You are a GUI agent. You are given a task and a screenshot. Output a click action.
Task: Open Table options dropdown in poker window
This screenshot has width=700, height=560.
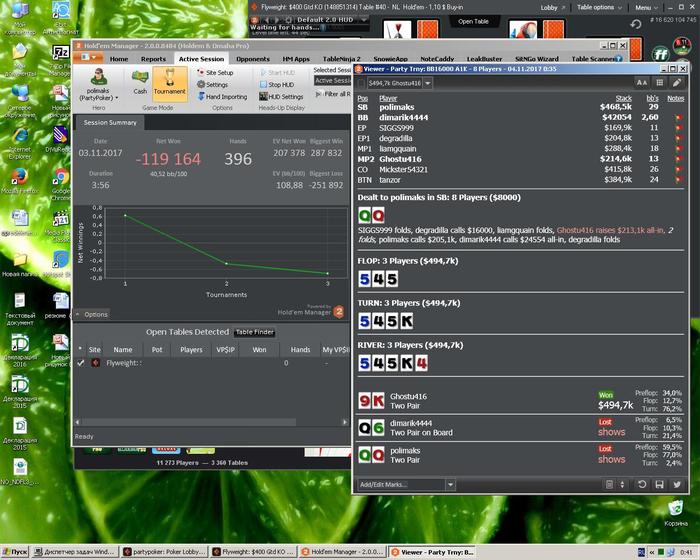click(599, 7)
